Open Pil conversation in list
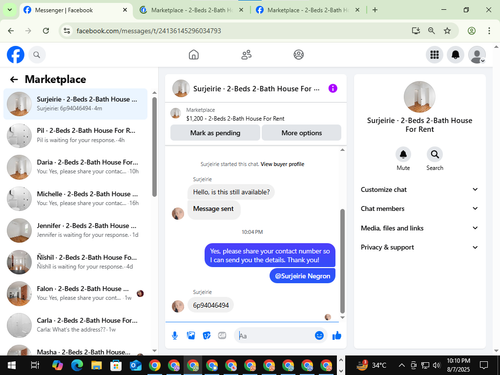 [x=75, y=135]
